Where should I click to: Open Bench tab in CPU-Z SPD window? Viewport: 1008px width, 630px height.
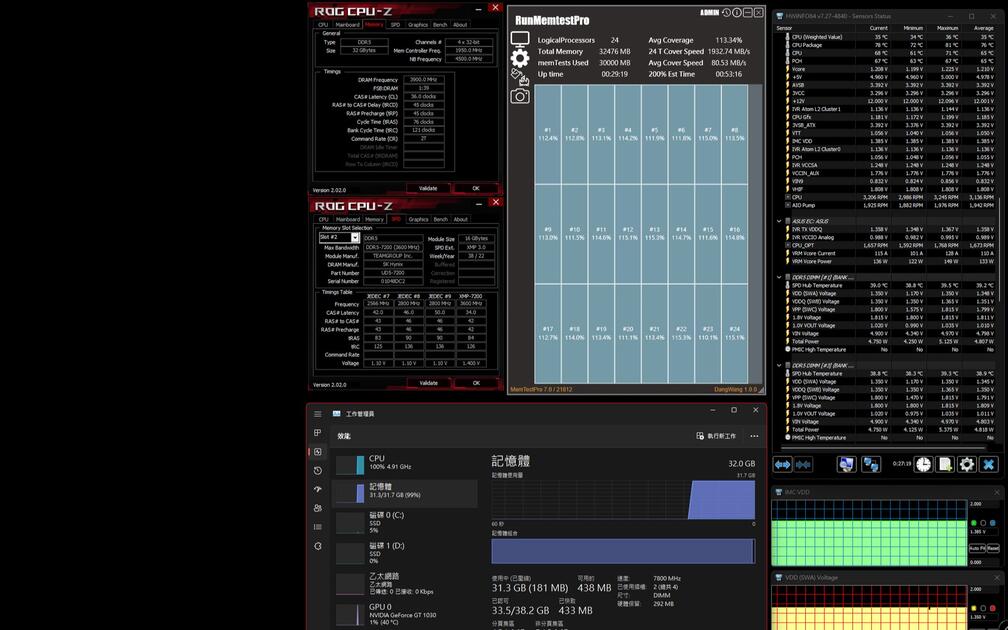coord(440,219)
